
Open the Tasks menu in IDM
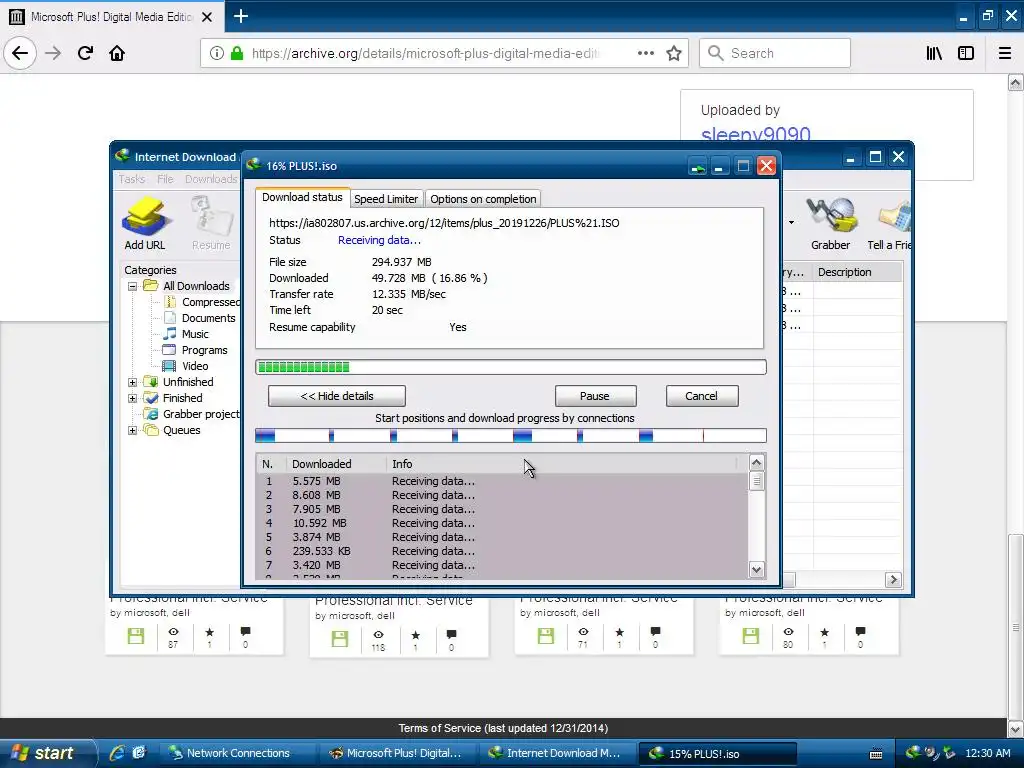[131, 179]
